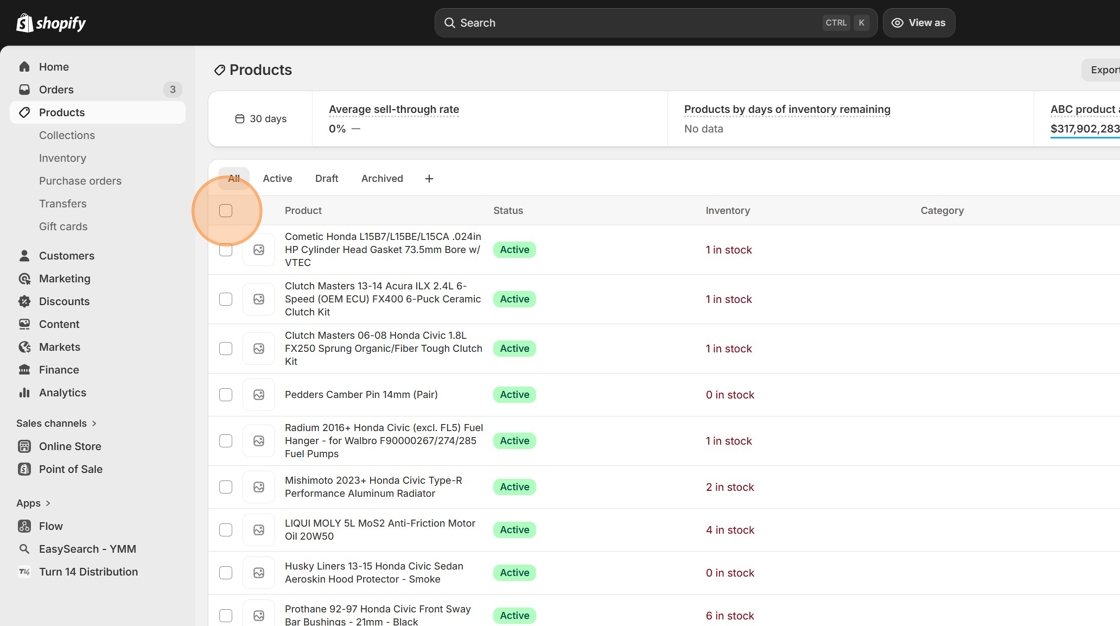Viewport: 1120px width, 626px height.
Task: Tick the select-all products checkbox
Action: (226, 211)
